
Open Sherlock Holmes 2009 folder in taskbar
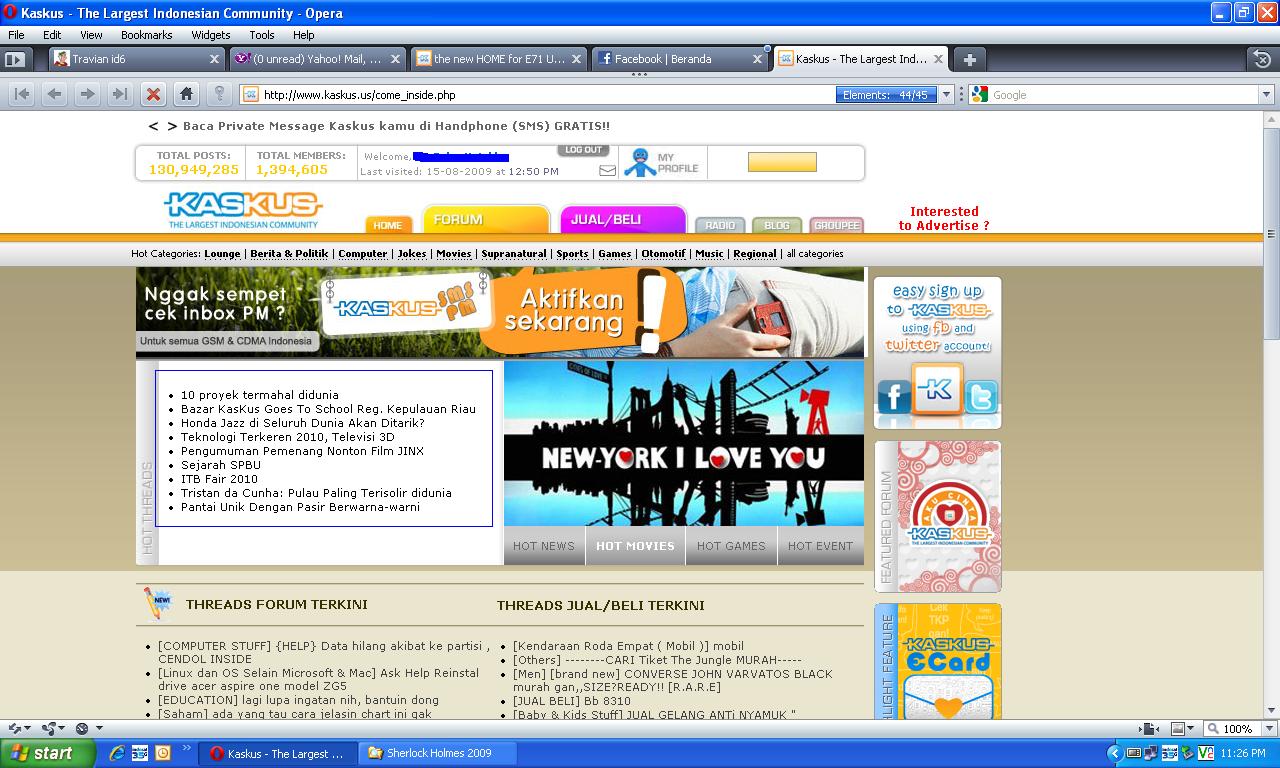click(439, 753)
